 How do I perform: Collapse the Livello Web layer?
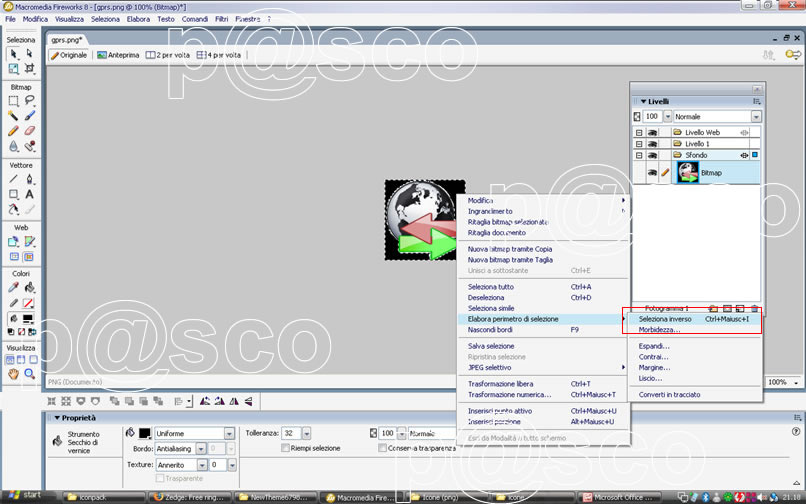tap(639, 133)
